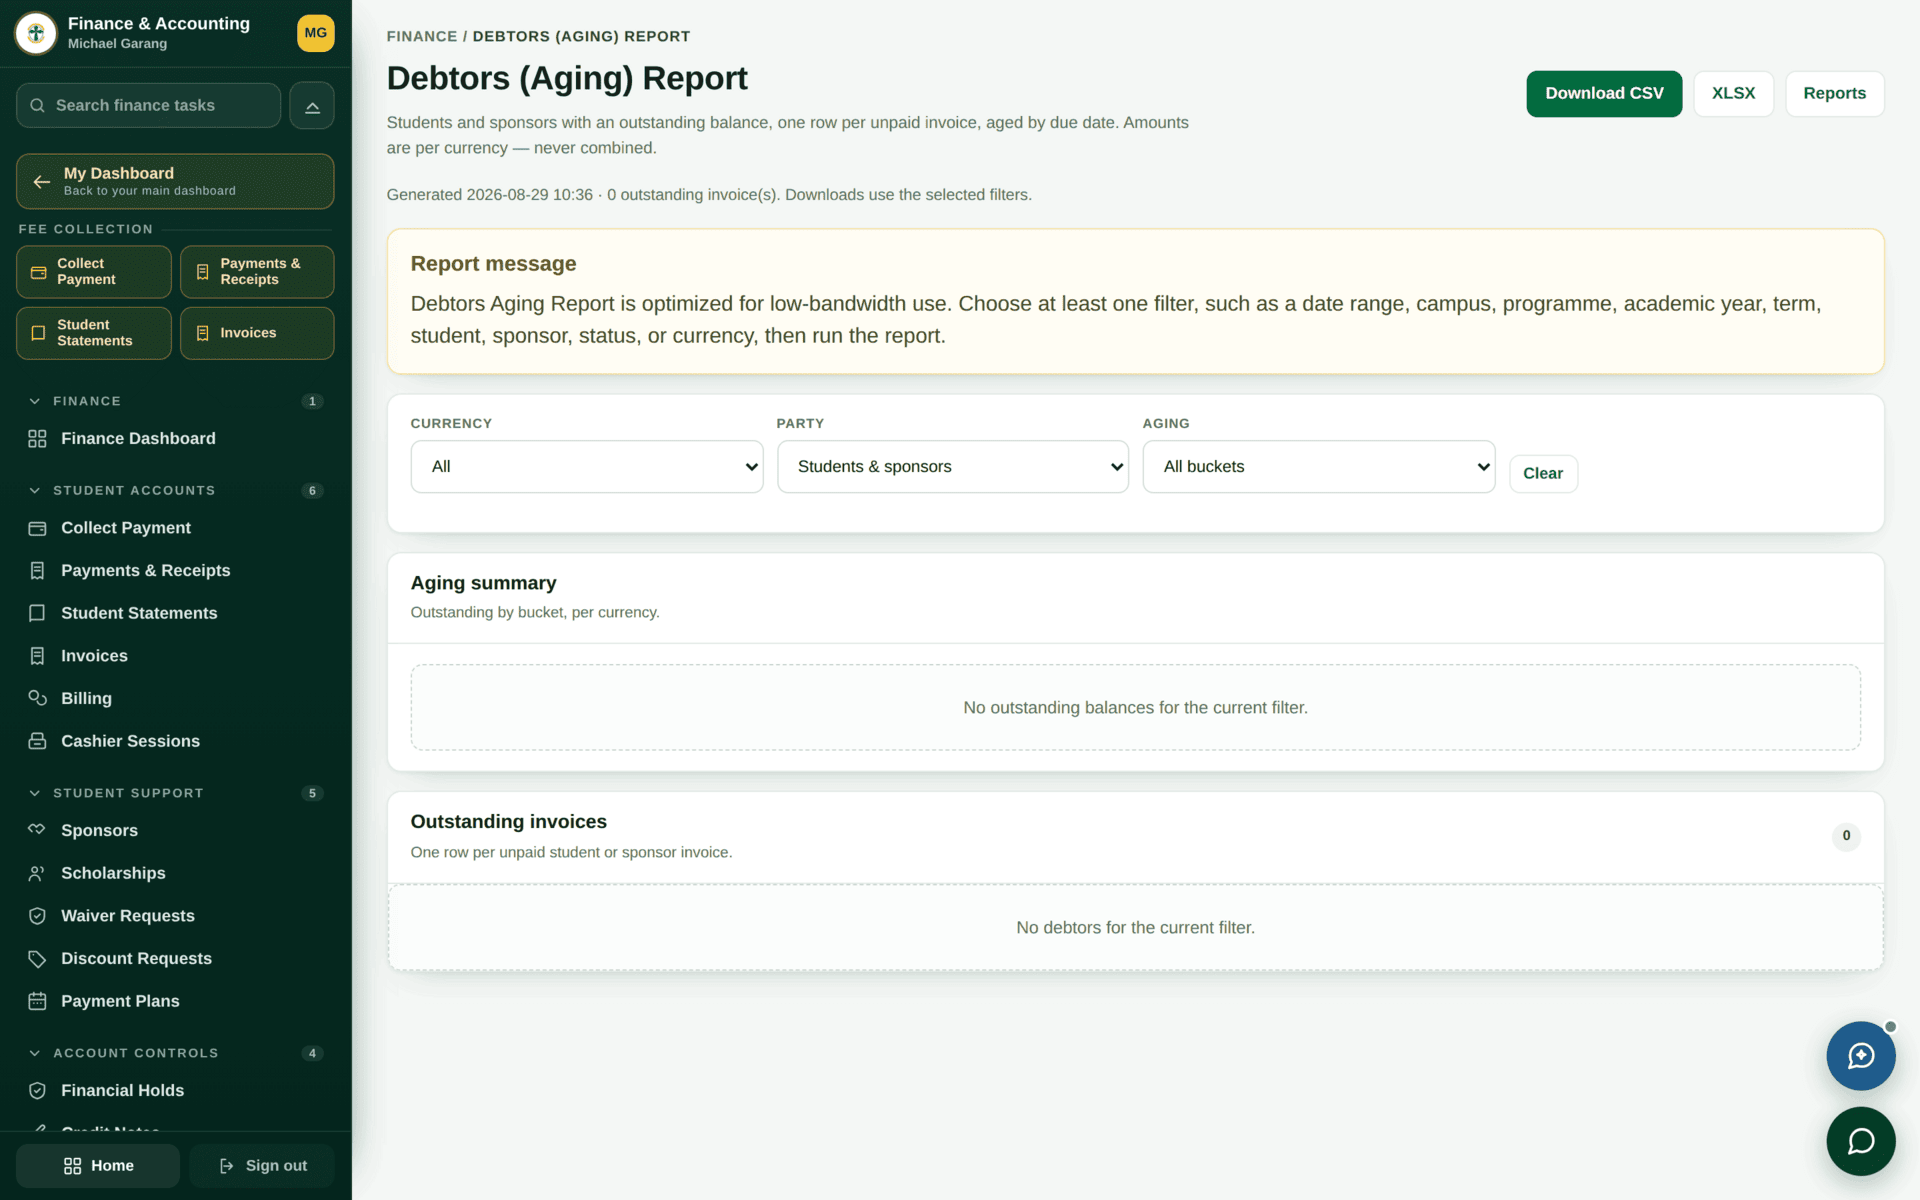Click 'No debtors for the current filter.' text

pyautogui.click(x=1135, y=928)
